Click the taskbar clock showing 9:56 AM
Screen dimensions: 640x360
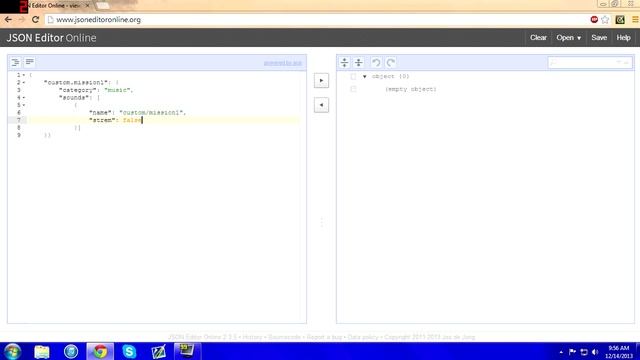click(619, 352)
